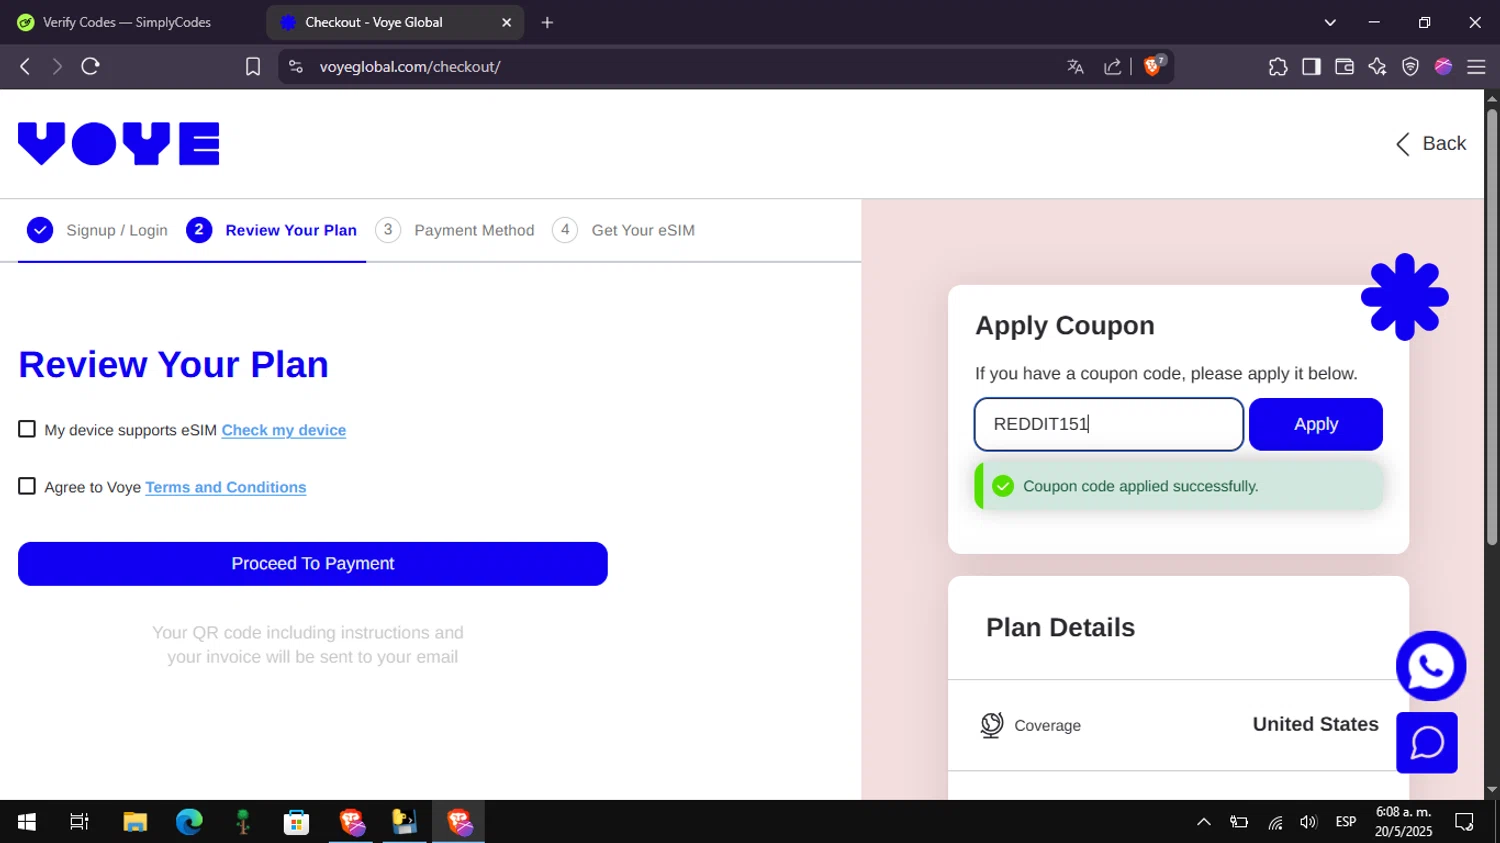The image size is (1500, 843).
Task: Click the Back link at top right
Action: click(x=1431, y=144)
